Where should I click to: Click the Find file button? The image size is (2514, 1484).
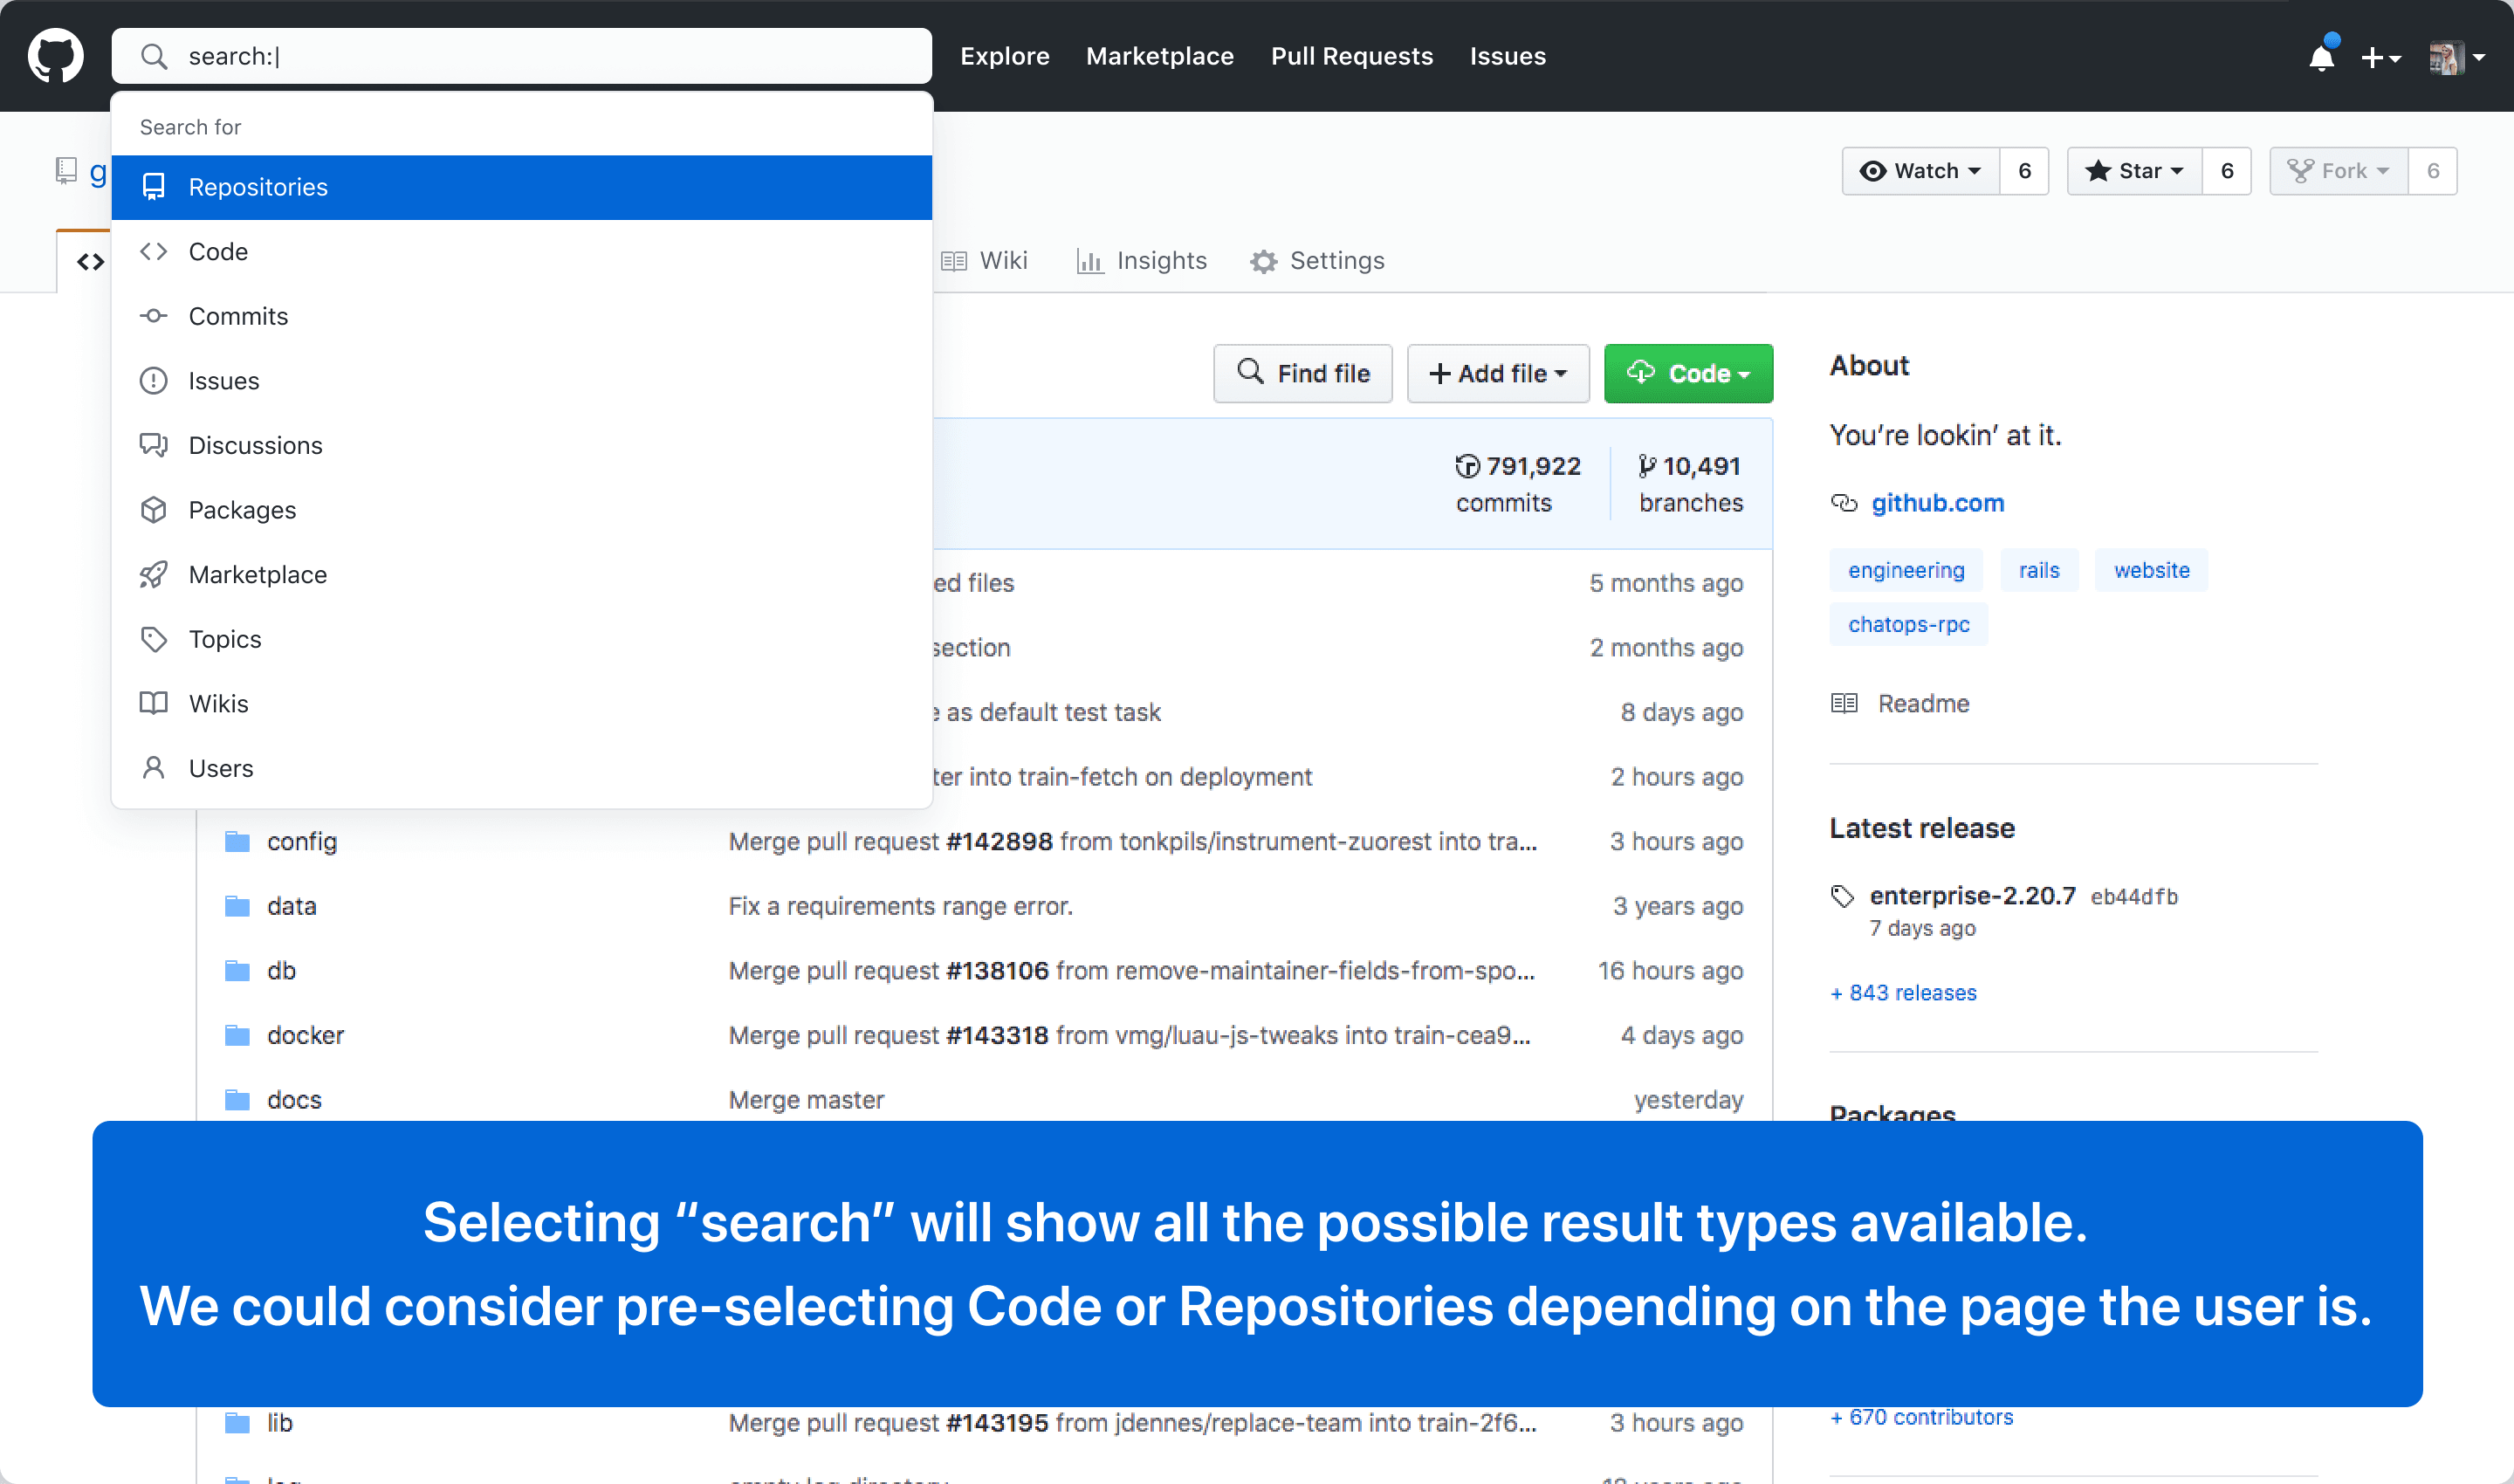point(1302,373)
